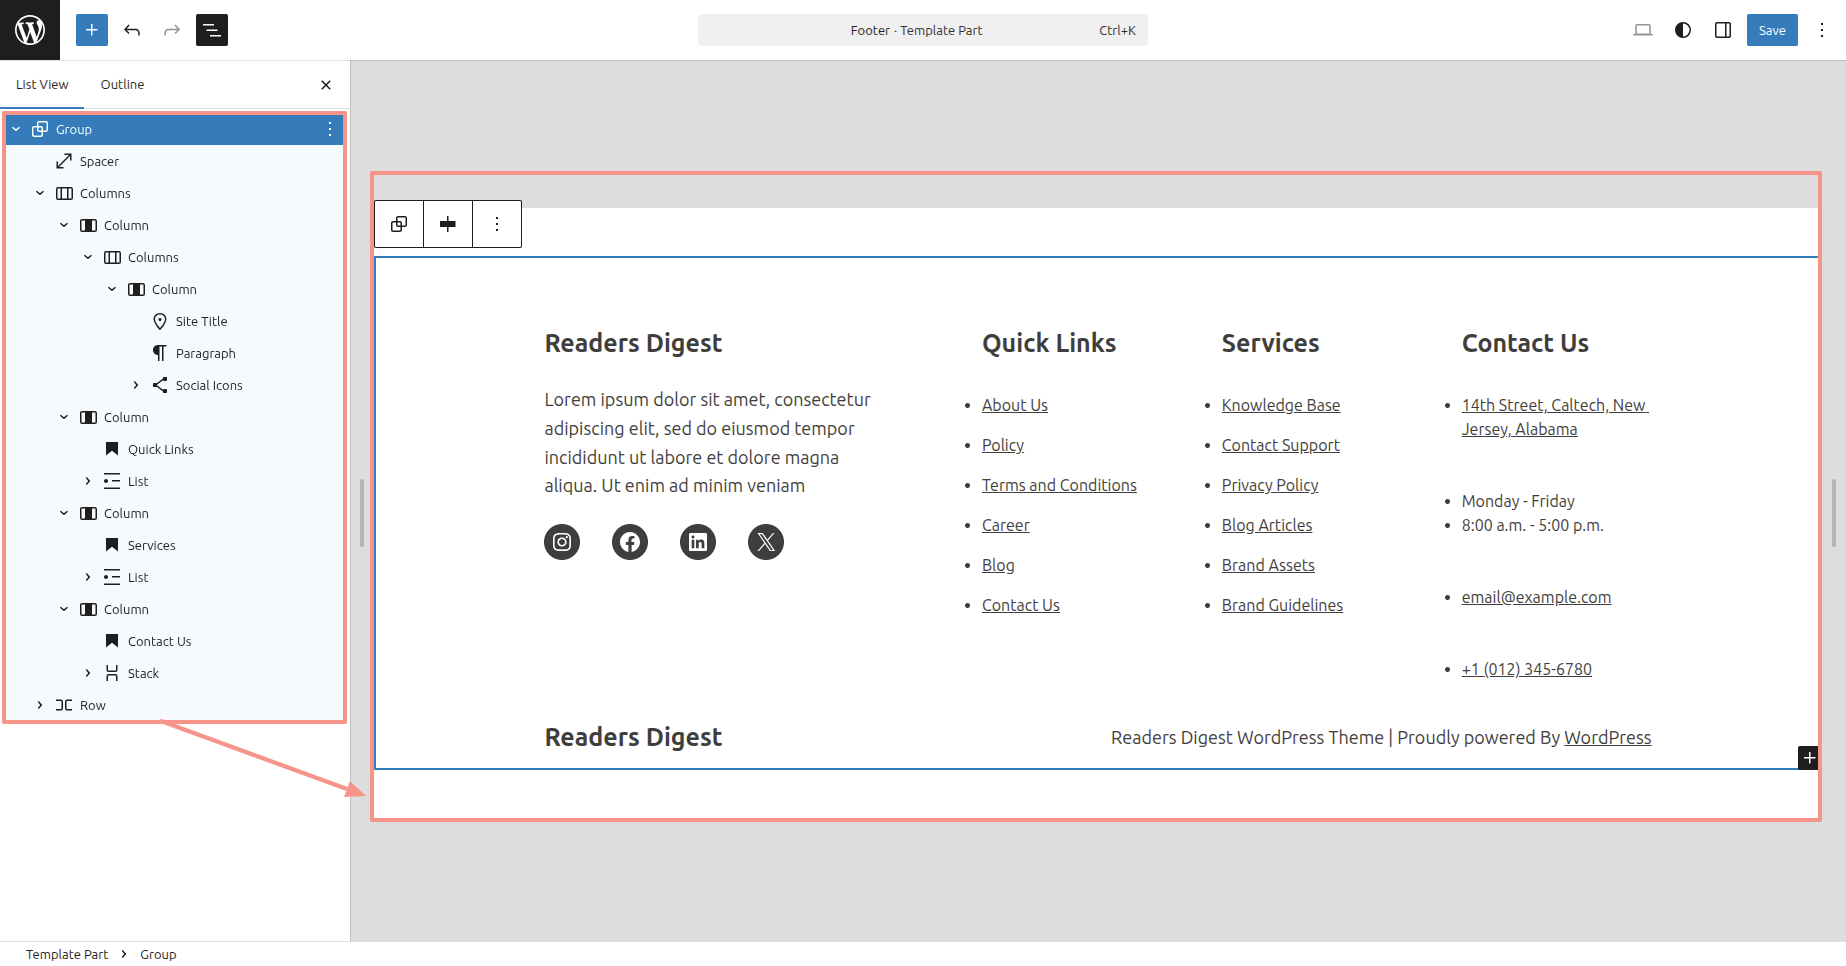Open the block inserter plus button
This screenshot has height=966, width=1846.
(x=91, y=30)
